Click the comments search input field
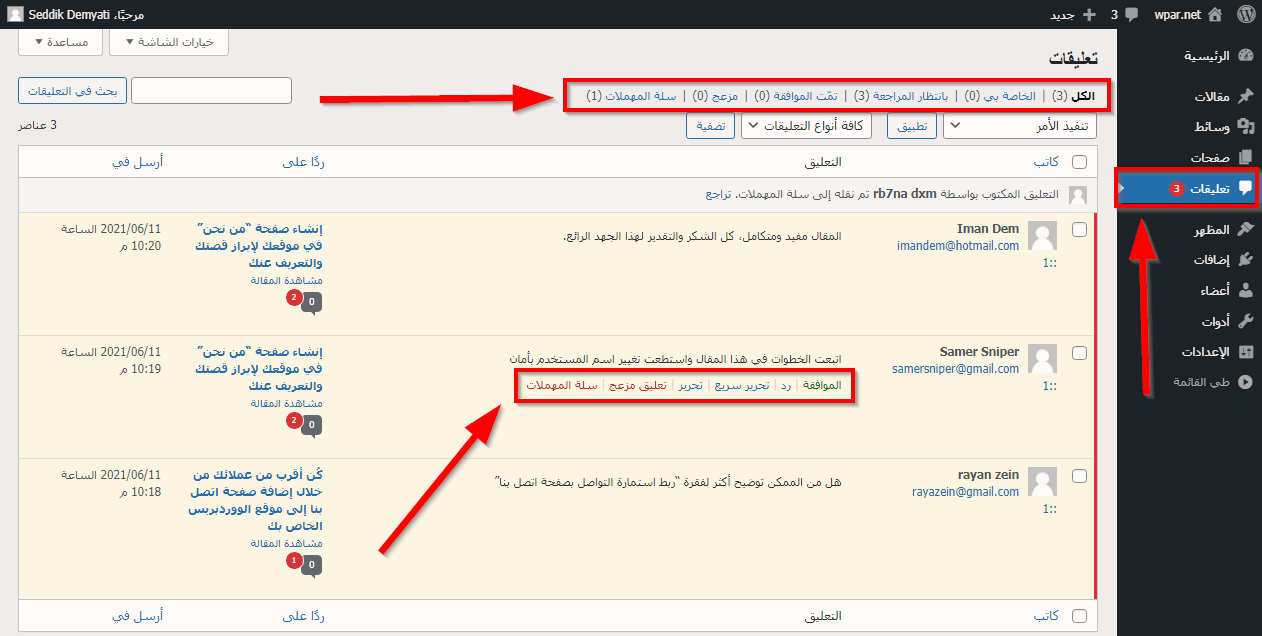The height and width of the screenshot is (636, 1262). coord(211,91)
